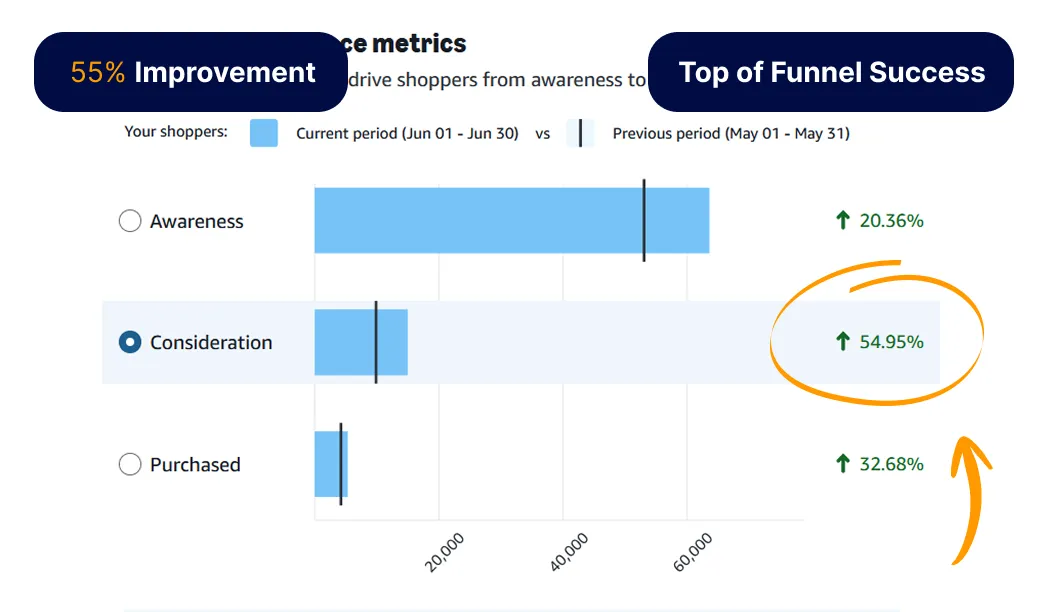Select the Awareness radio button

click(x=130, y=221)
